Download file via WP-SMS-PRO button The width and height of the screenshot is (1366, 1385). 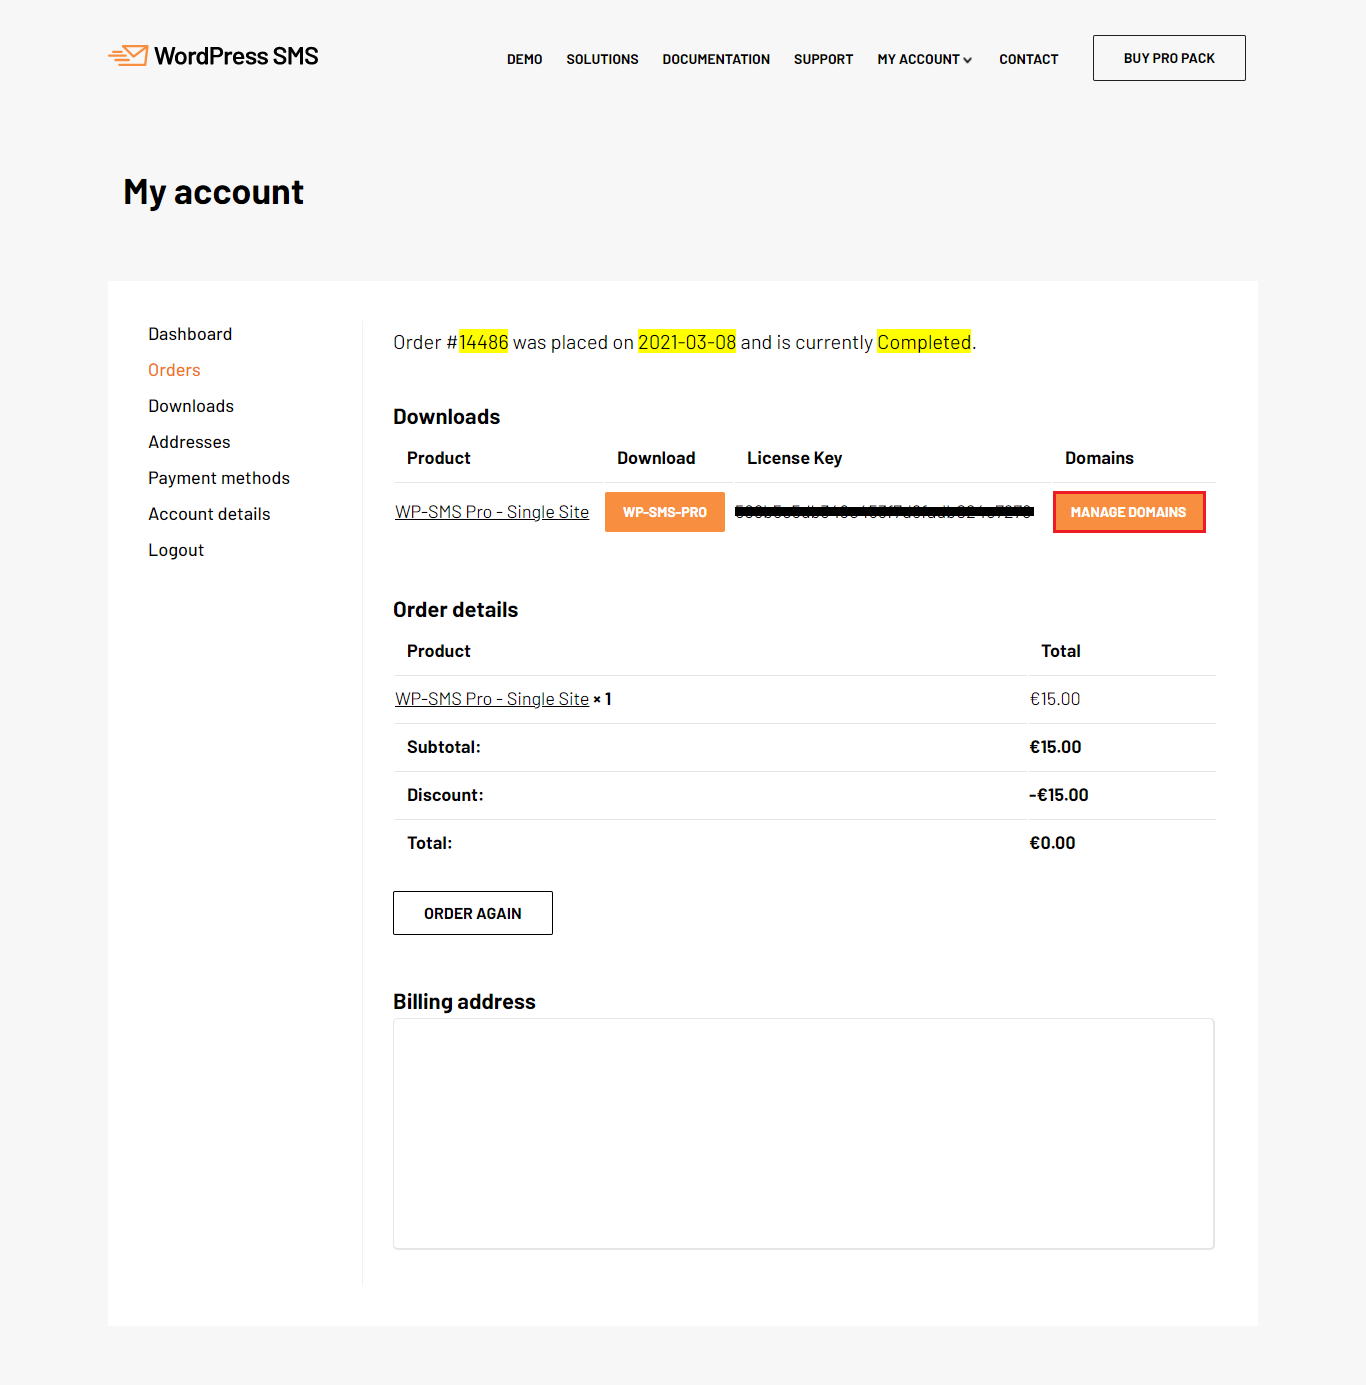tap(665, 512)
